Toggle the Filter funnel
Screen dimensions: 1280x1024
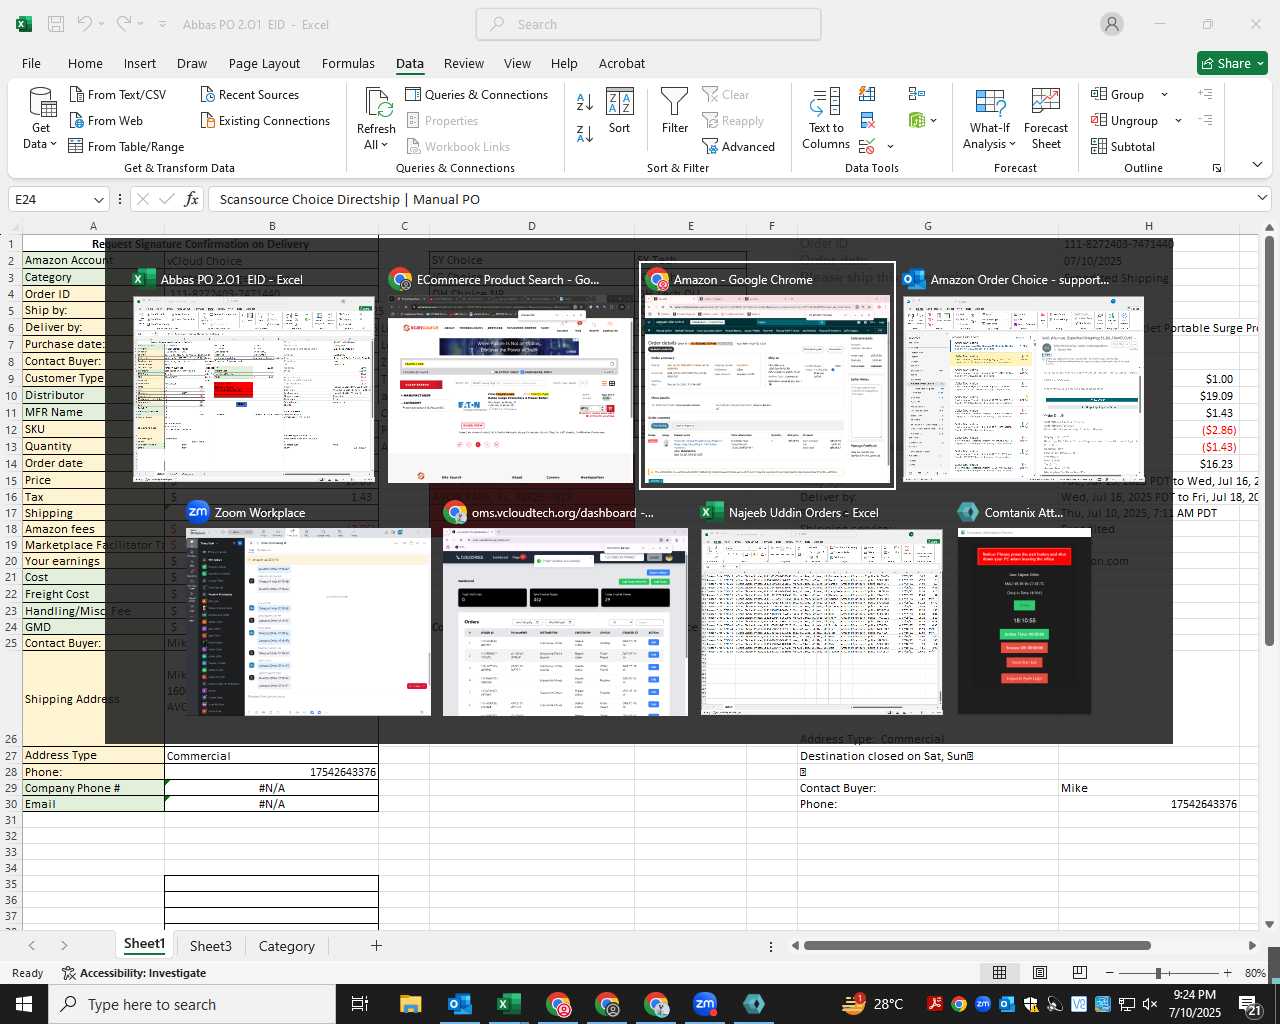point(675,111)
